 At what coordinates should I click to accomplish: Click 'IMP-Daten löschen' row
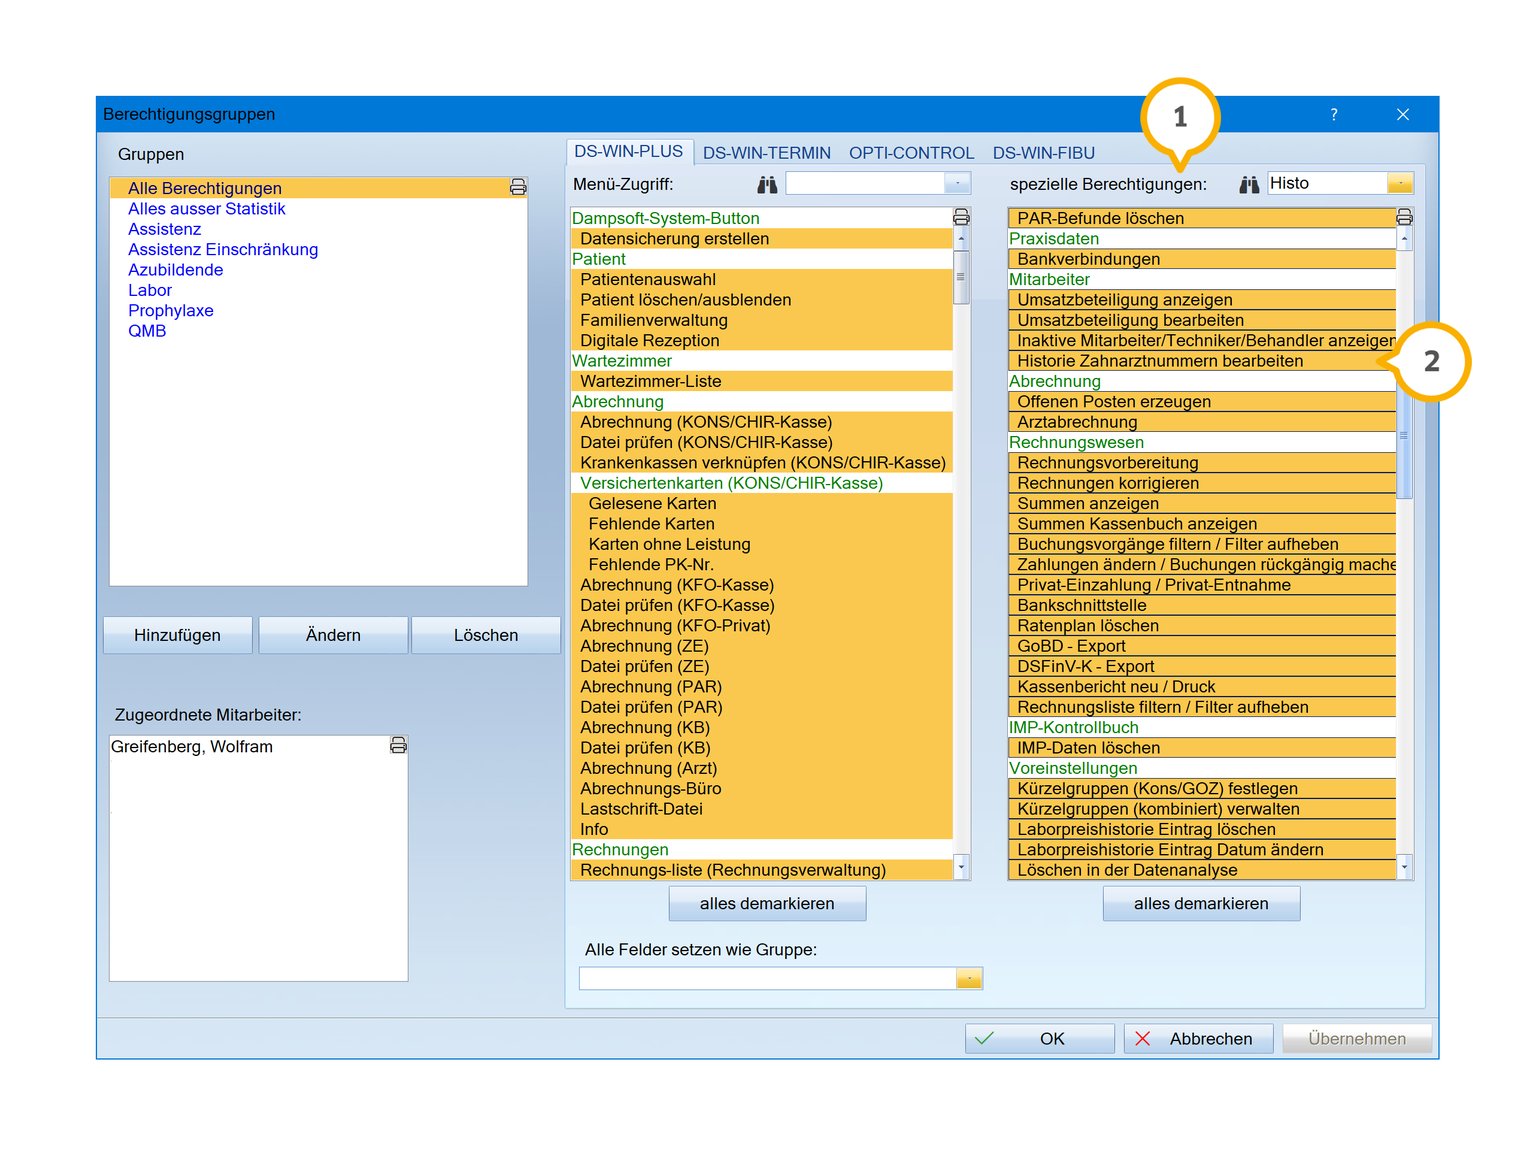[1202, 748]
